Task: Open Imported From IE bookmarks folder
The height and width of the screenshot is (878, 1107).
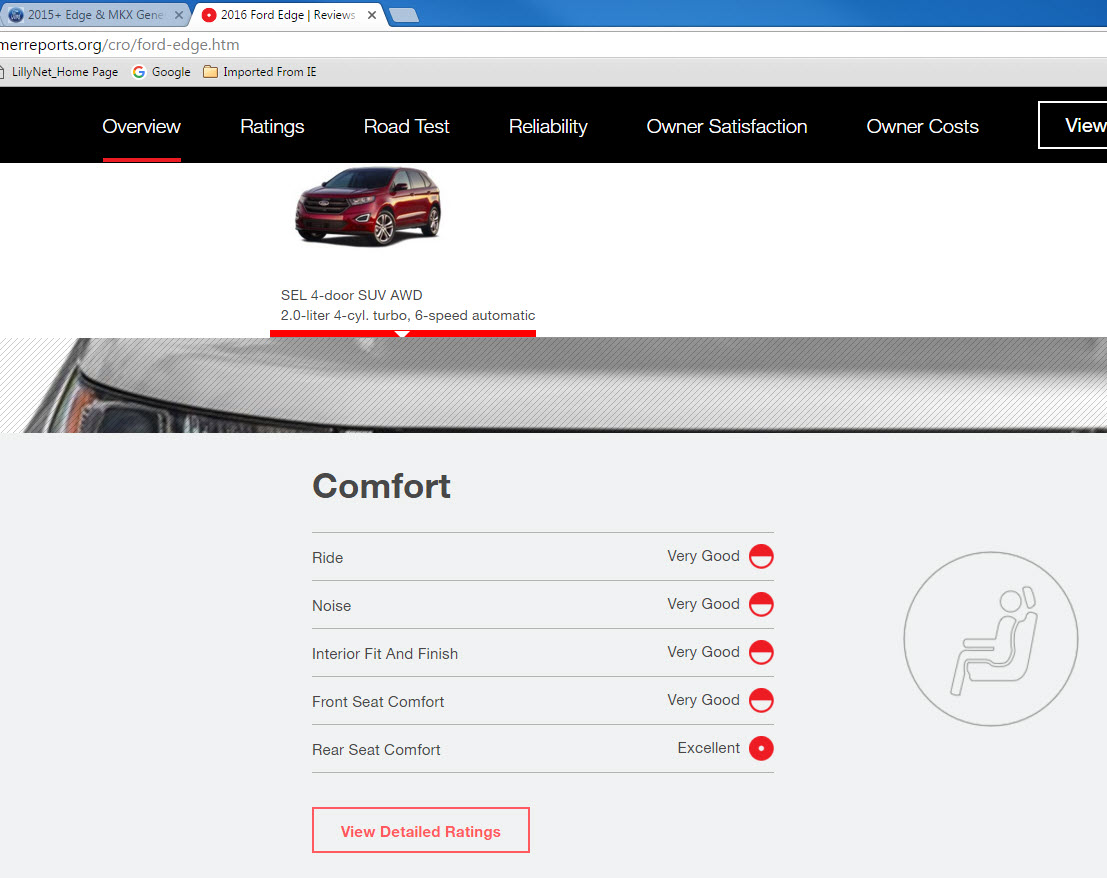Action: 260,72
